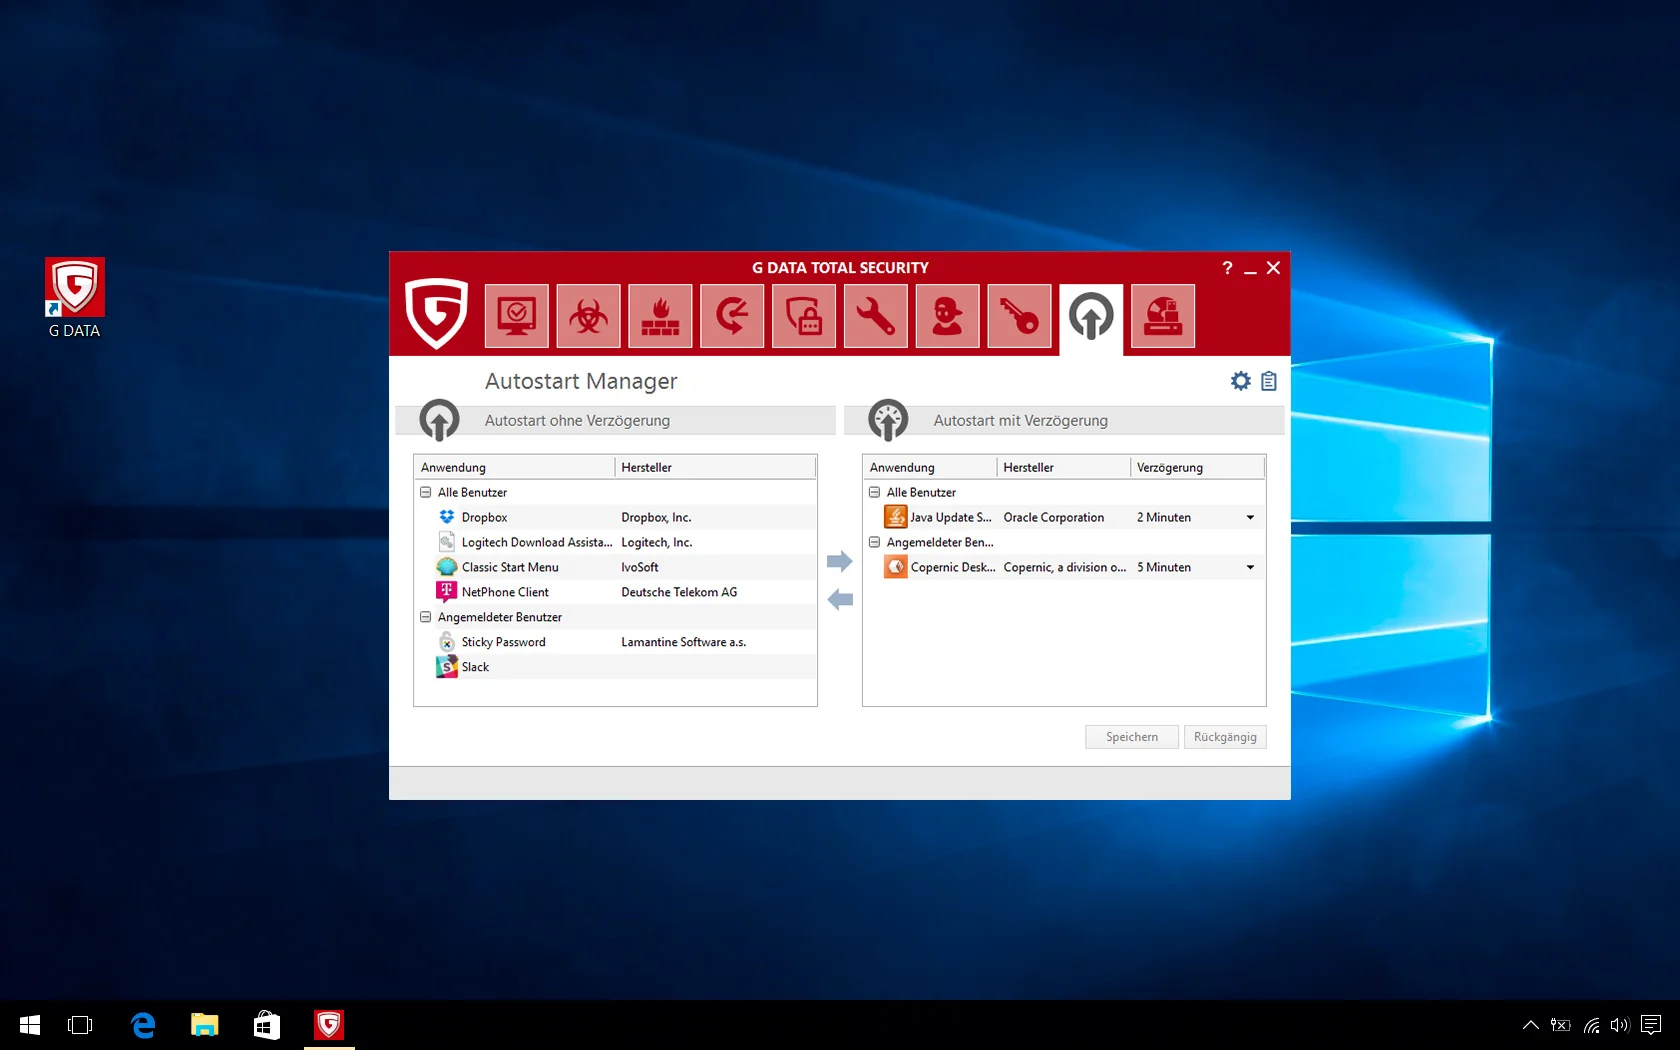Image resolution: width=1680 pixels, height=1050 pixels.
Task: Sort left list by Anwendung column
Action: (515, 467)
